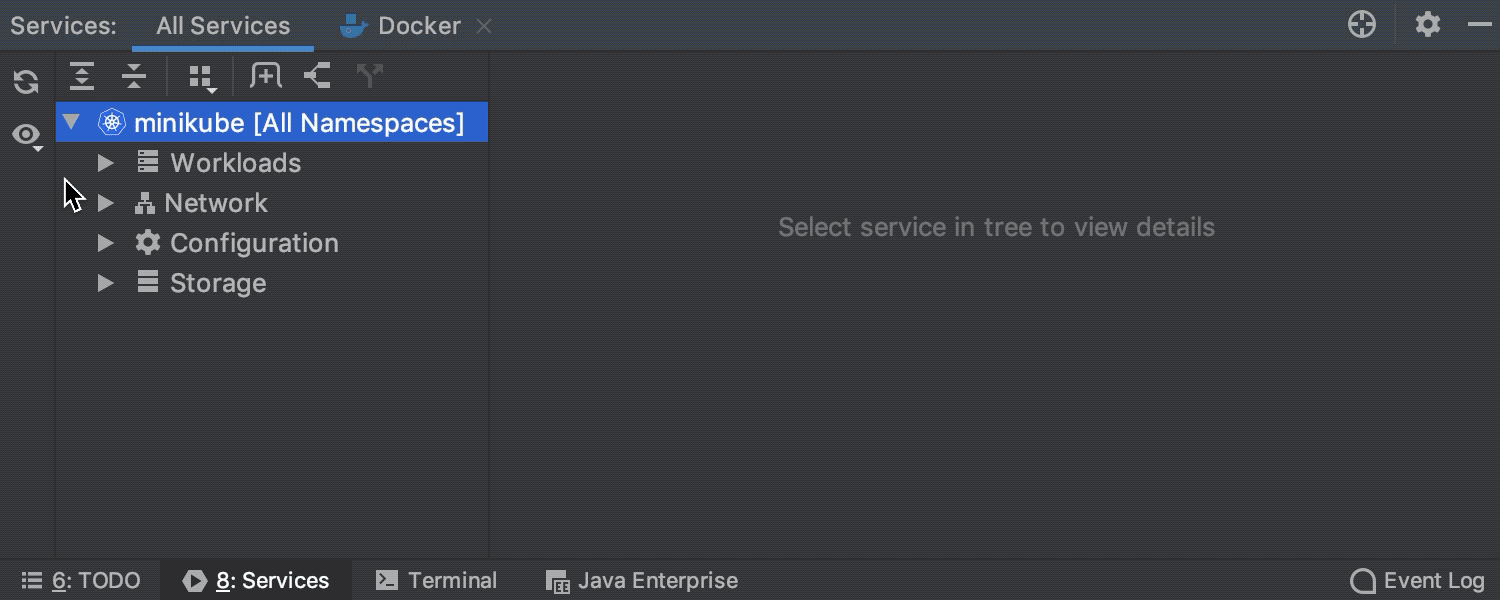The height and width of the screenshot is (600, 1500).
Task: Open the eye view options
Action: point(27,135)
